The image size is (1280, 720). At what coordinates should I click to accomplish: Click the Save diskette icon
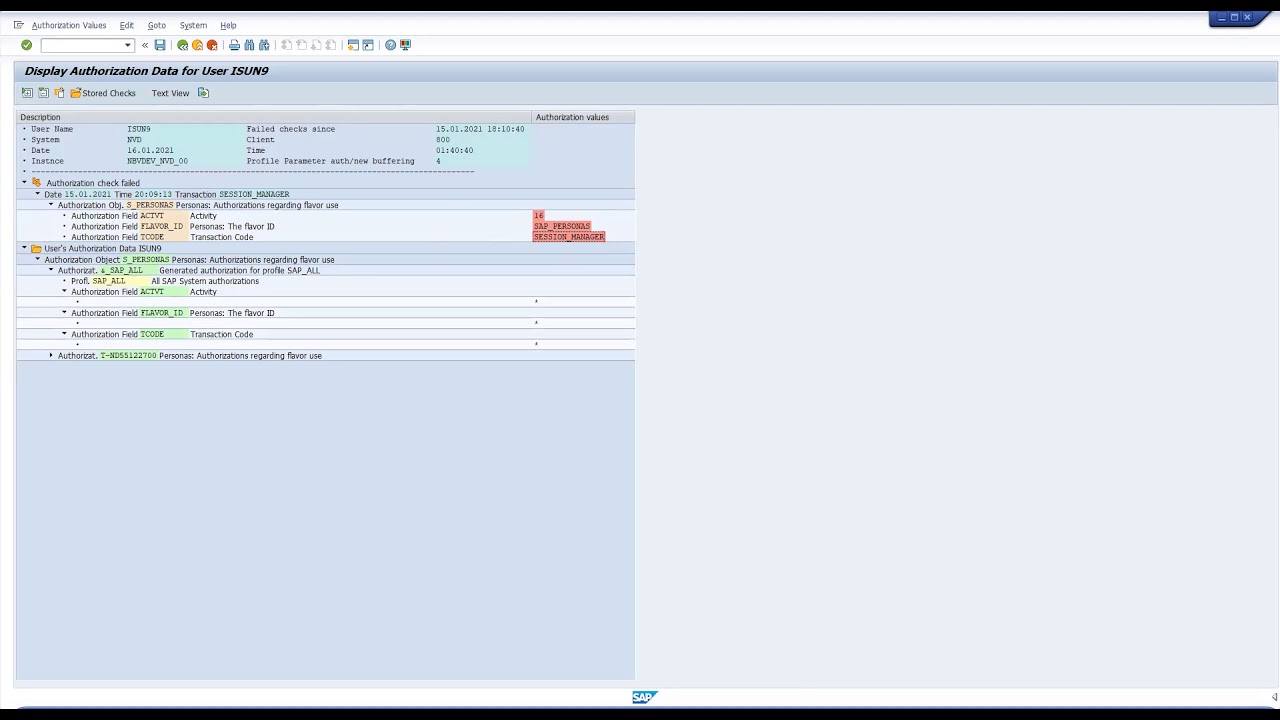click(160, 45)
